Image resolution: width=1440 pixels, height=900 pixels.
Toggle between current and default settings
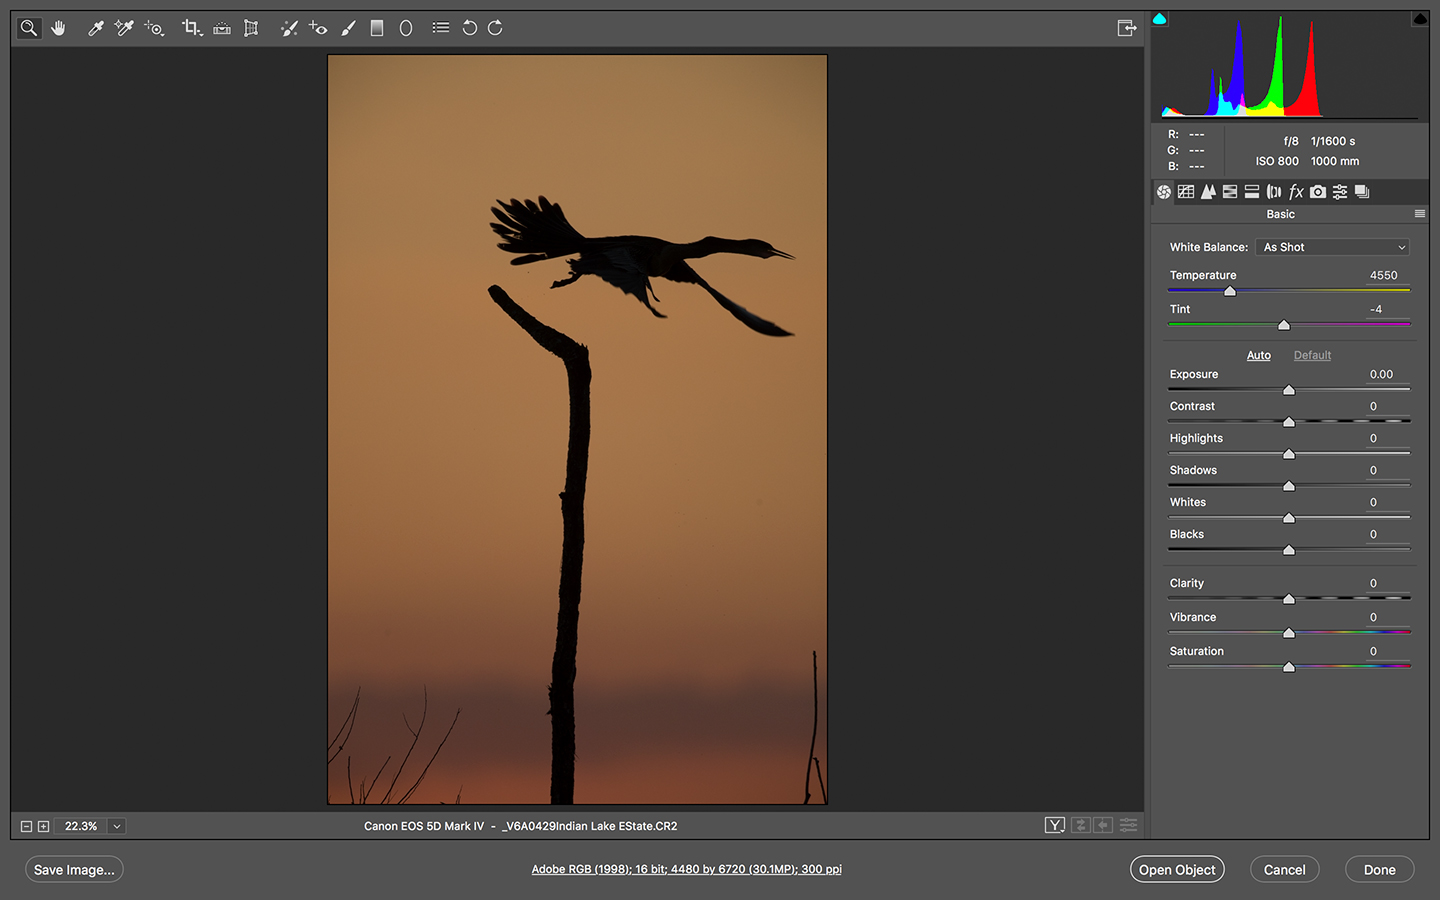pos(1128,825)
